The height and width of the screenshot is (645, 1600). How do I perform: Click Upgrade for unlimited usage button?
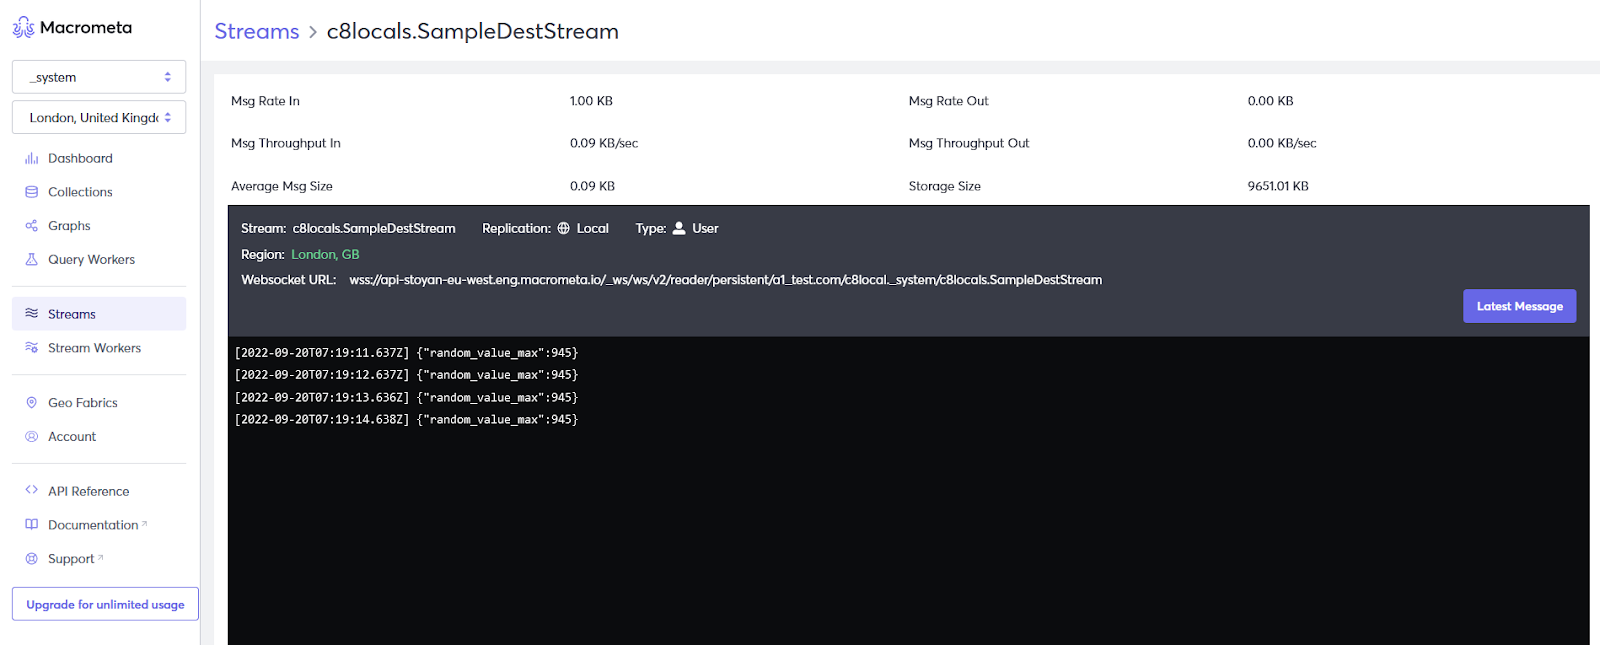coord(105,604)
